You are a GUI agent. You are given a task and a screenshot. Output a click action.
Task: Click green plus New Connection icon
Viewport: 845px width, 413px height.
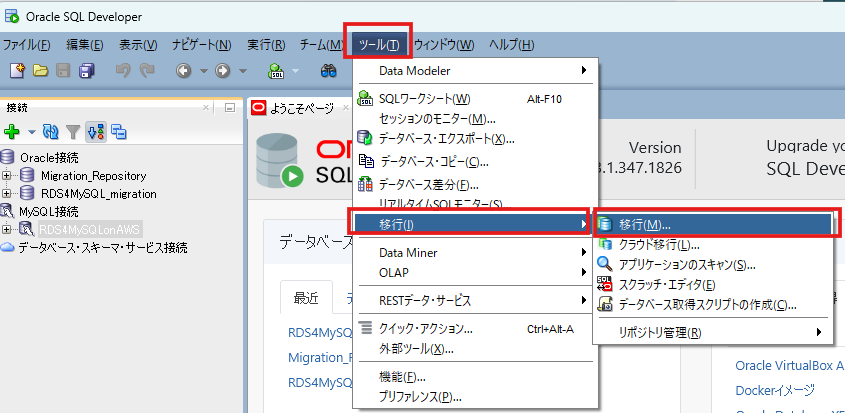12,132
